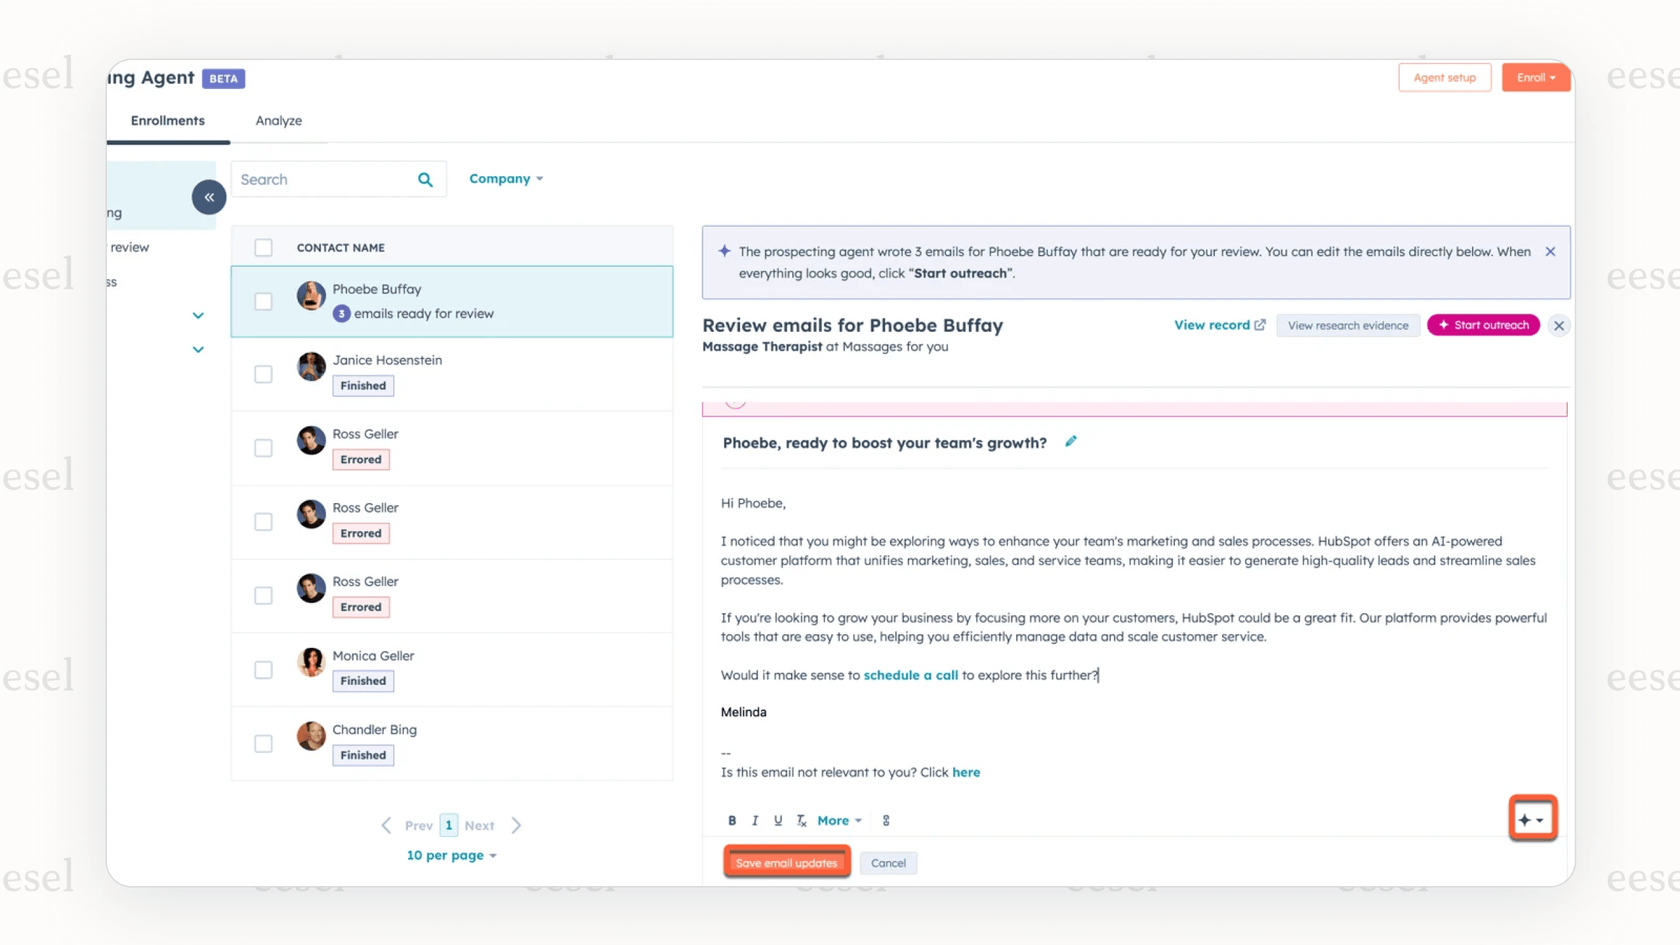This screenshot has height=945, width=1680.
Task: Insert a hyperlink using the link icon
Action: pyautogui.click(x=885, y=820)
